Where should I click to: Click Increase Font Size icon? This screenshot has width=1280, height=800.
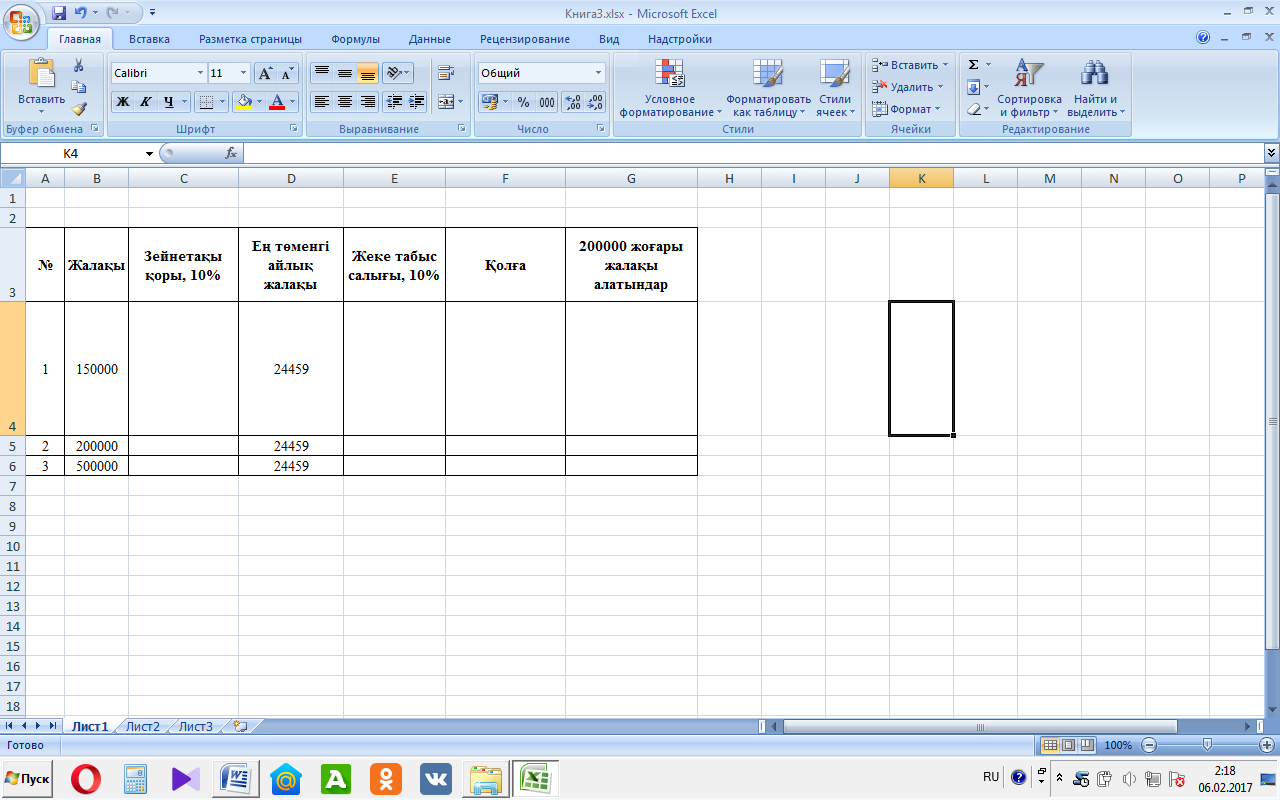point(265,73)
